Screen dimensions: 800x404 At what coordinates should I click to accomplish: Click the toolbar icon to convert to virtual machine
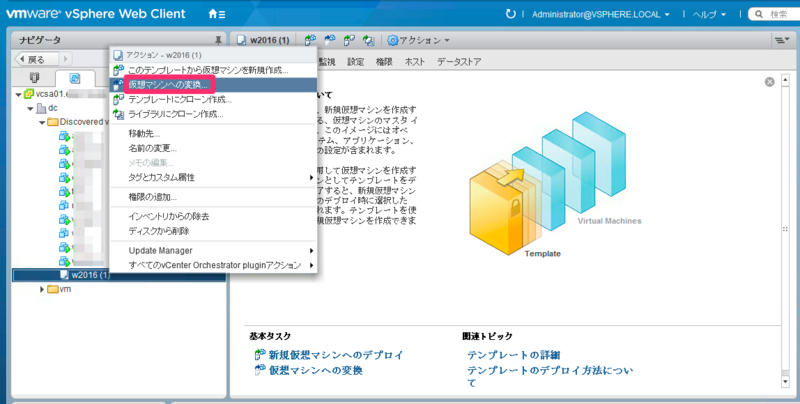(330, 40)
